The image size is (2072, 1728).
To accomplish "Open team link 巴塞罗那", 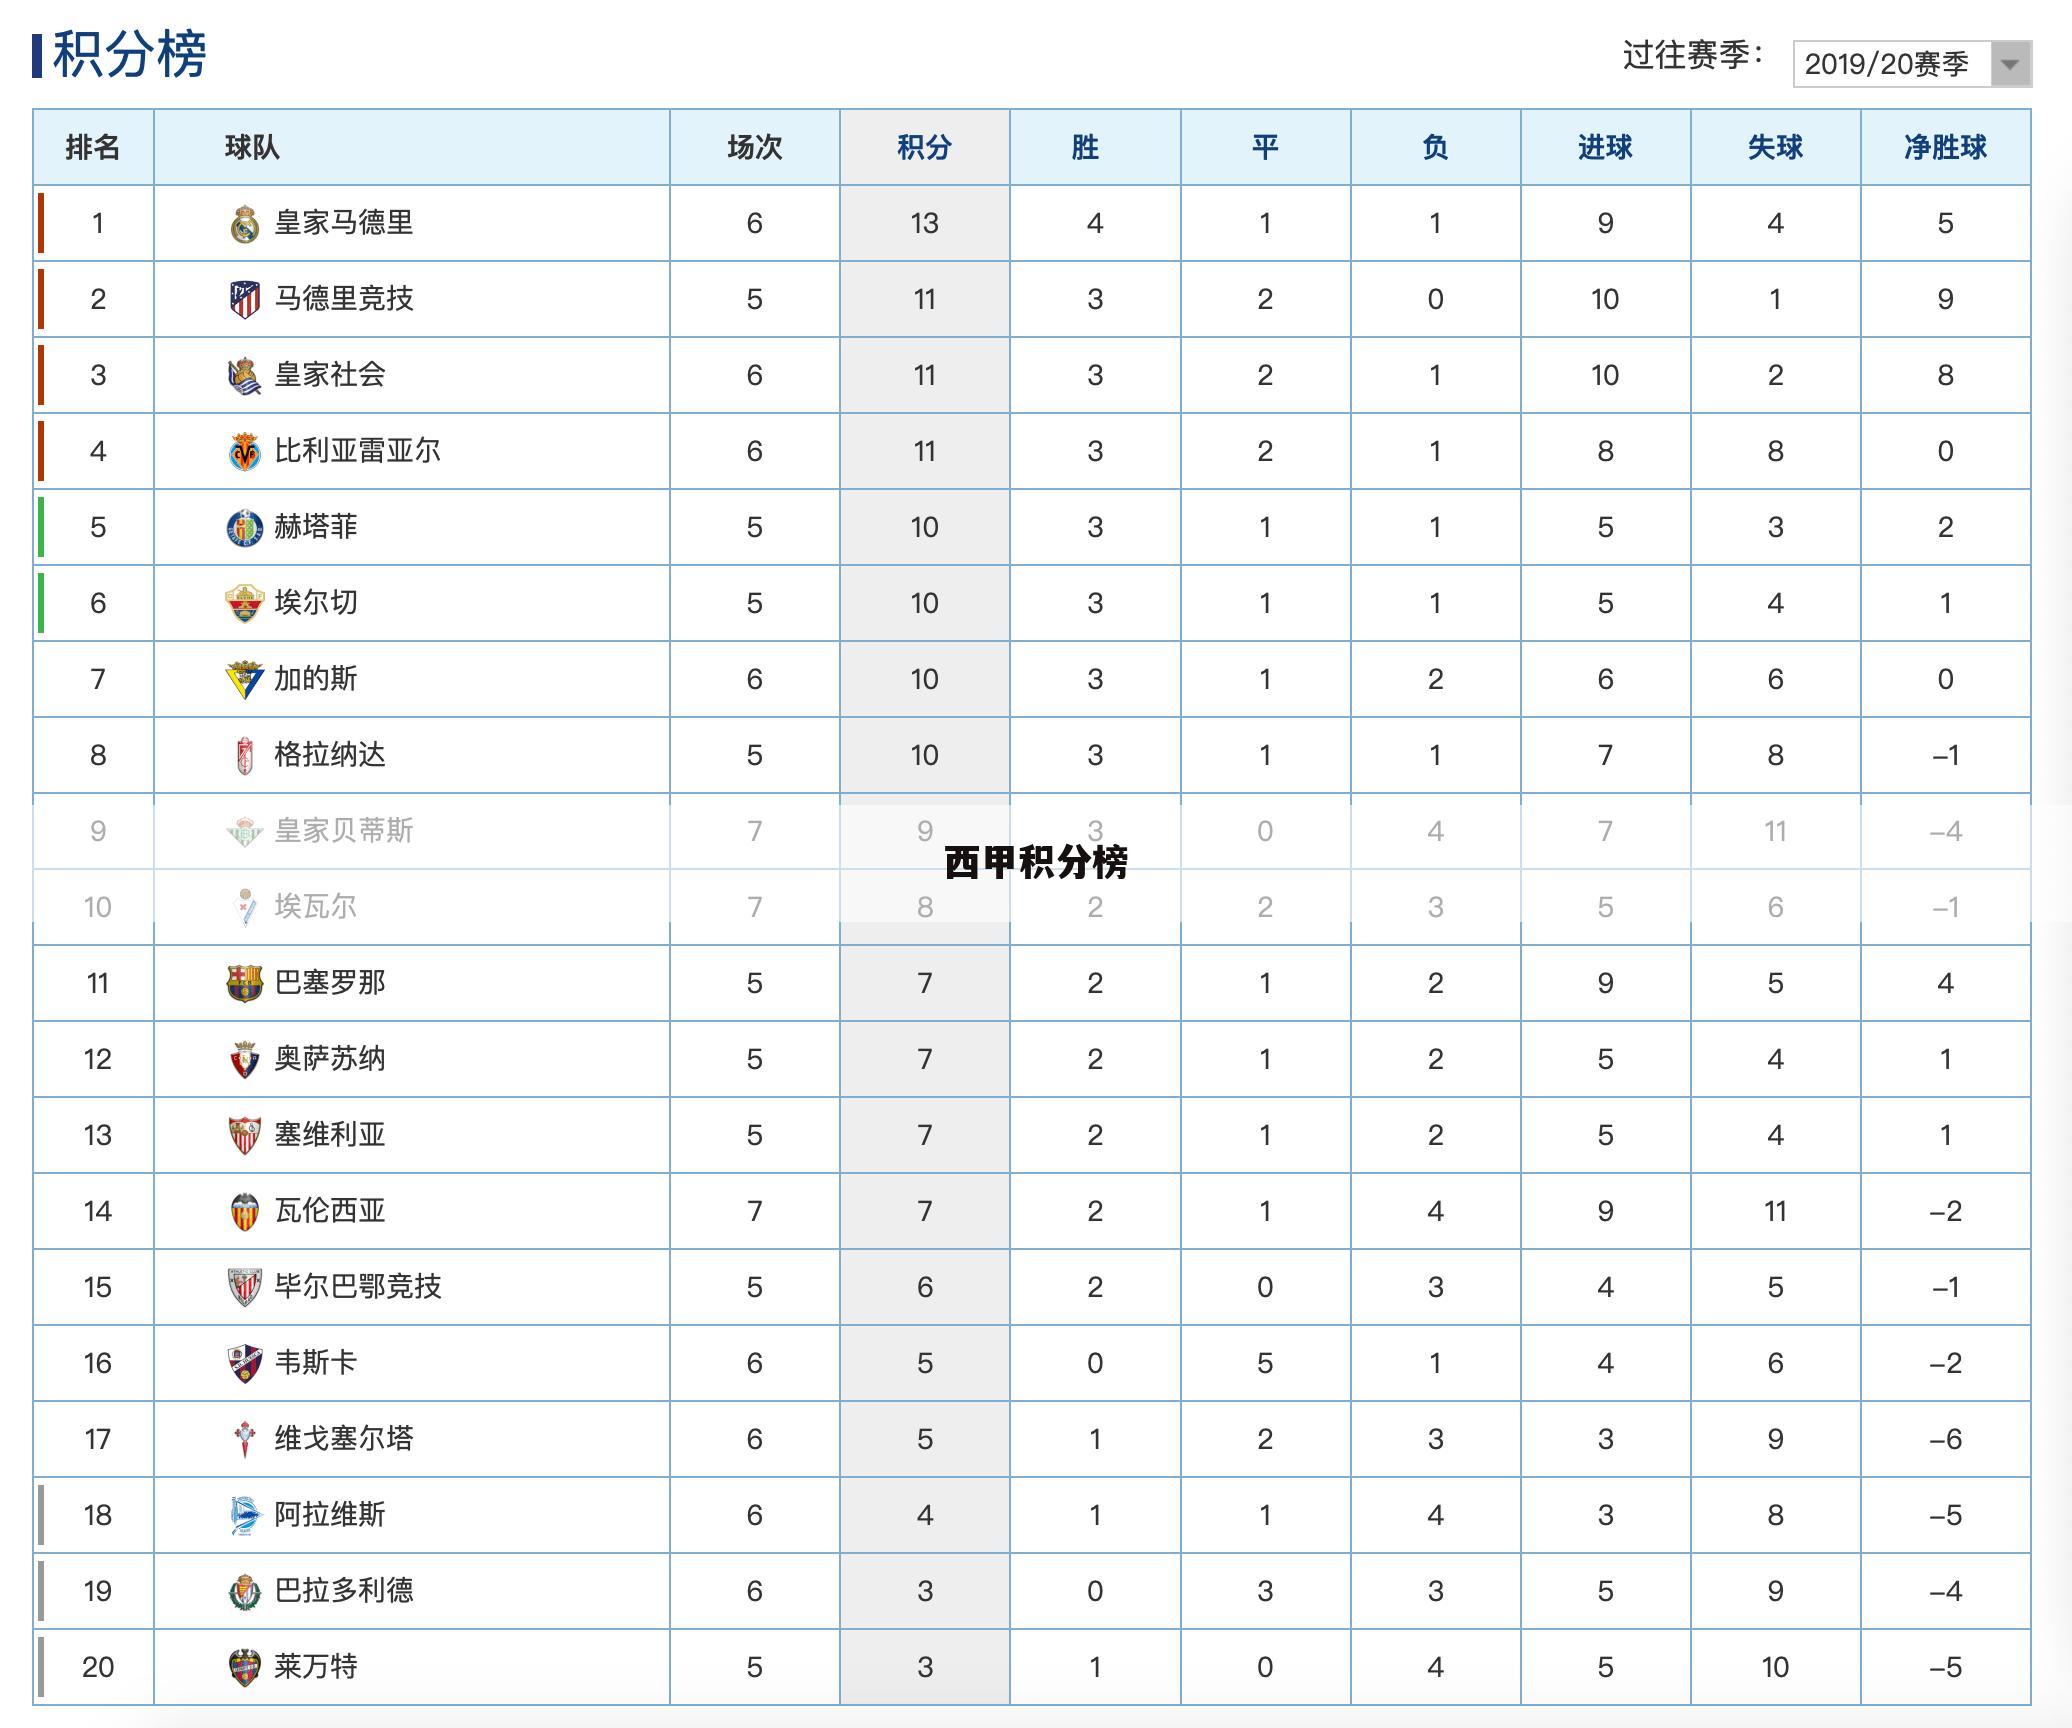I will coord(330,982).
